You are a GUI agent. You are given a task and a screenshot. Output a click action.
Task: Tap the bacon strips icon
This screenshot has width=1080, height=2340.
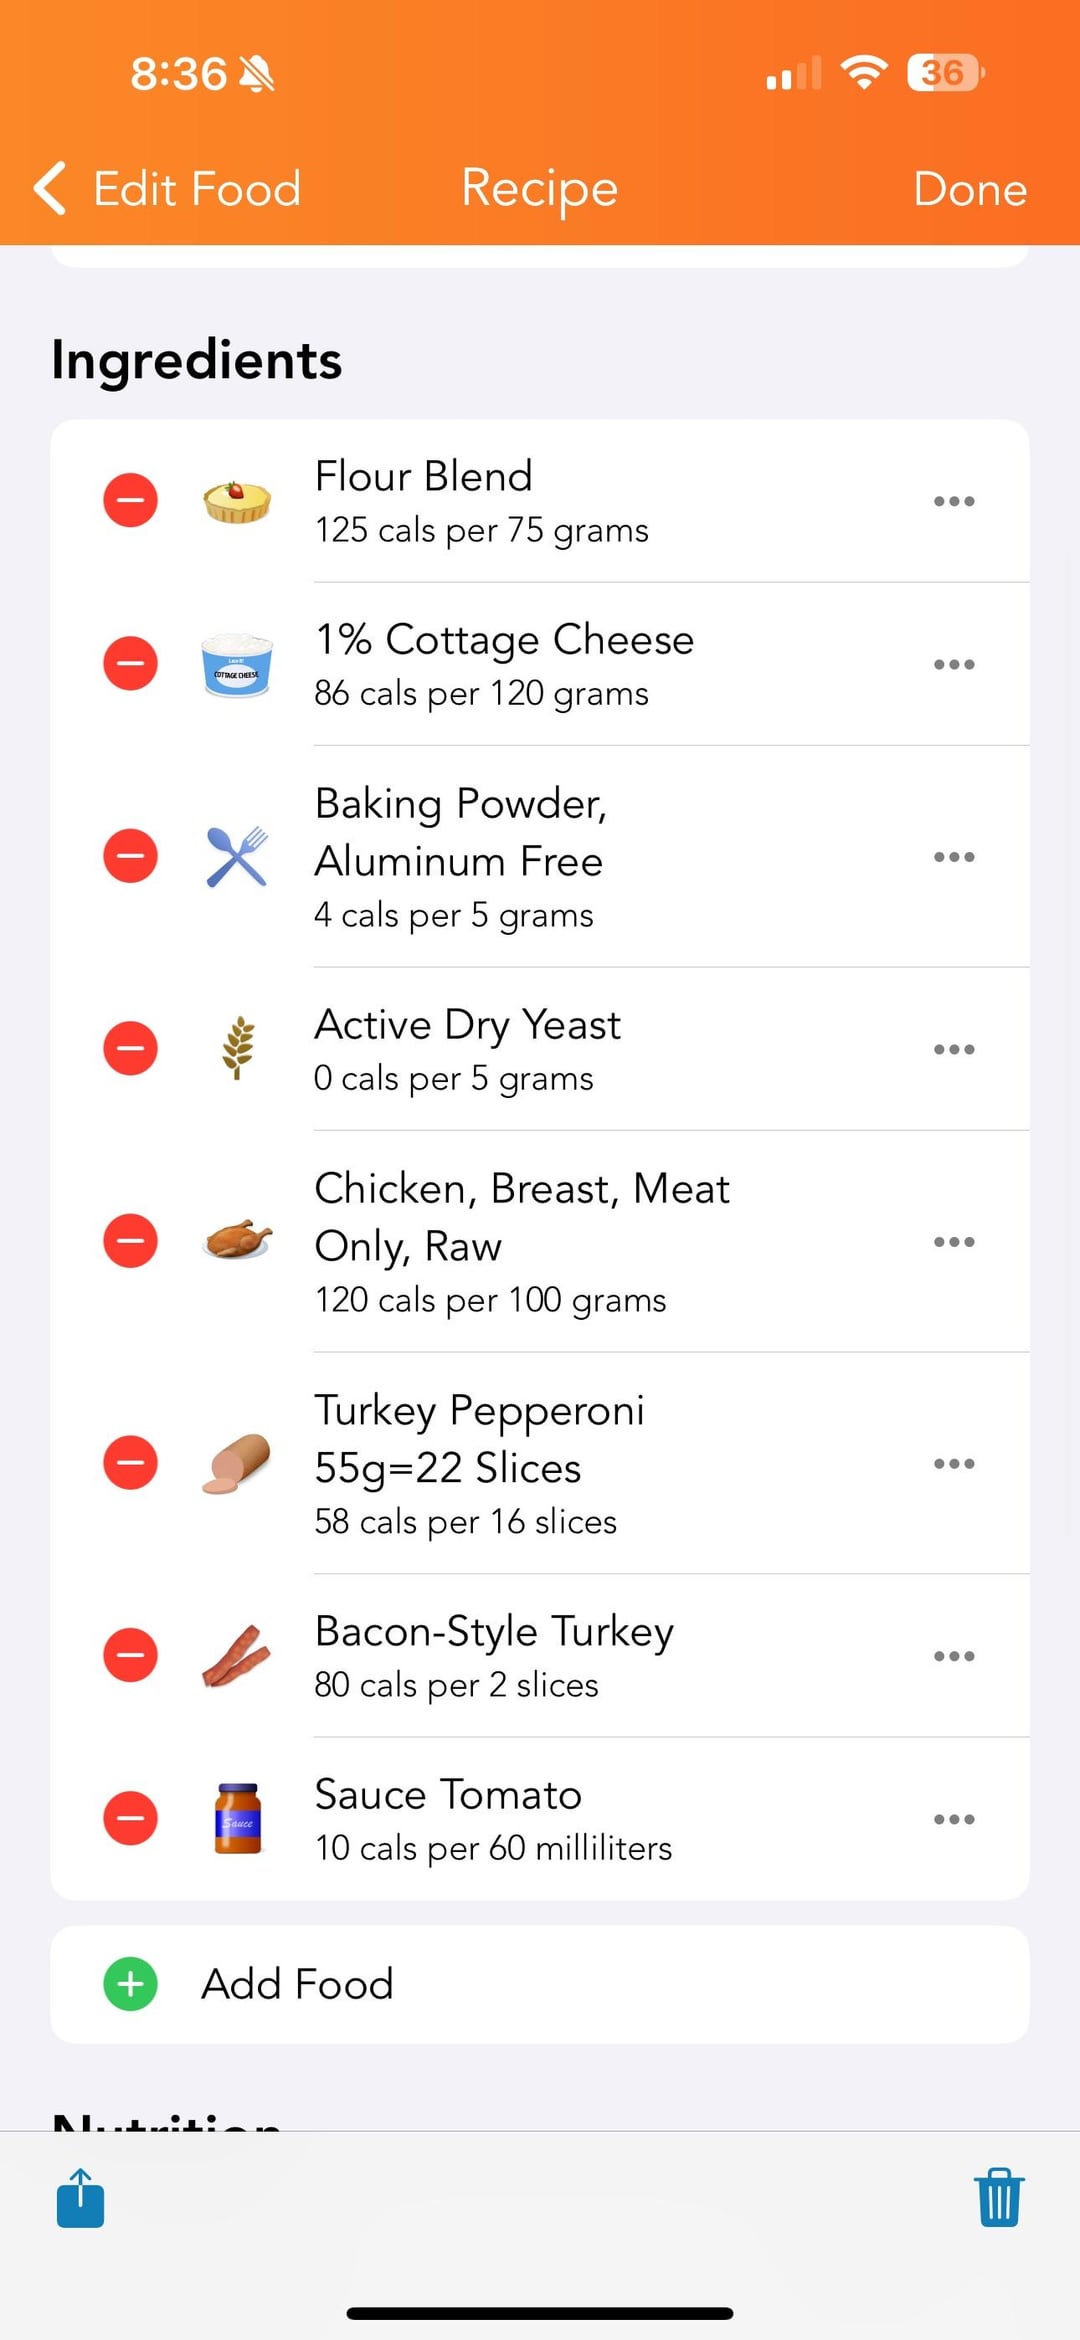click(x=237, y=1656)
